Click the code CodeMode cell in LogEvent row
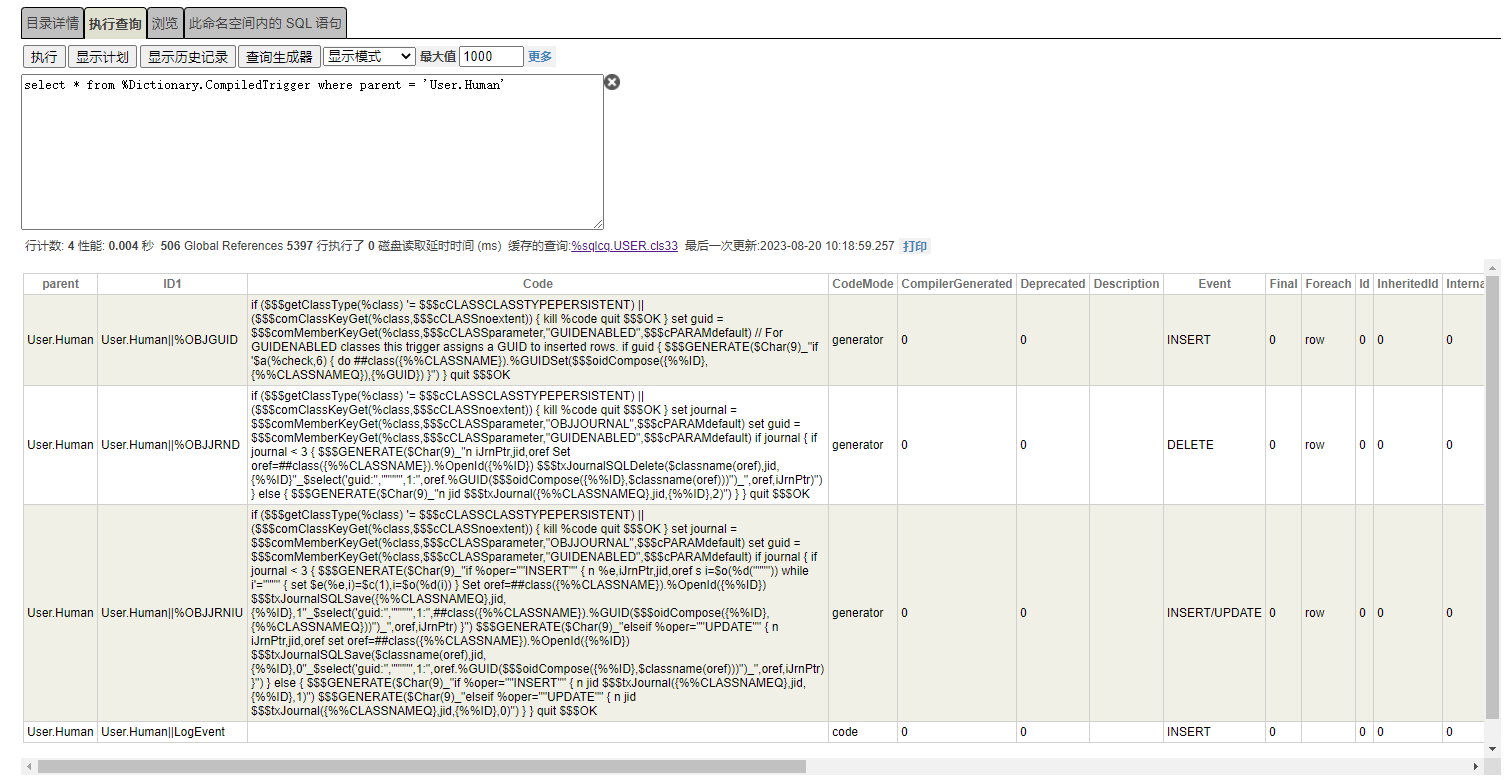 tap(863, 732)
